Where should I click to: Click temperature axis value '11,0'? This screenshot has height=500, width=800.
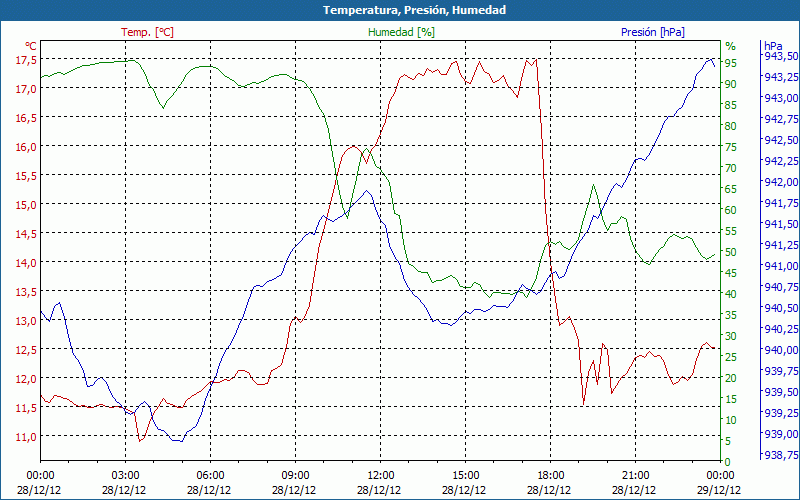27,436
